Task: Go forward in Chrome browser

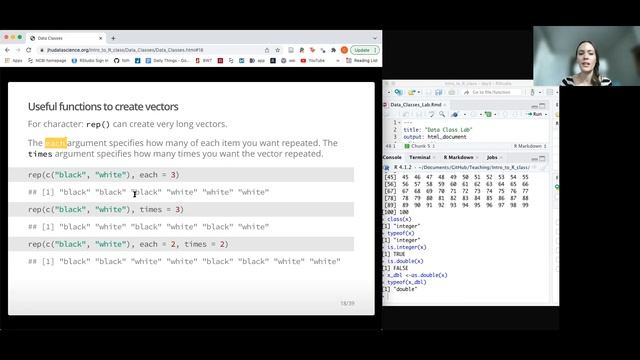Action: (18, 50)
